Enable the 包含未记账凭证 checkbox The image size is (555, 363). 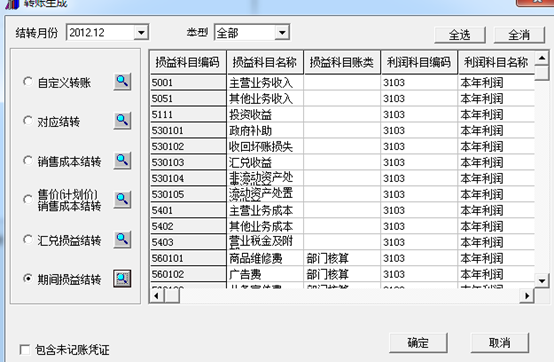coord(25,350)
